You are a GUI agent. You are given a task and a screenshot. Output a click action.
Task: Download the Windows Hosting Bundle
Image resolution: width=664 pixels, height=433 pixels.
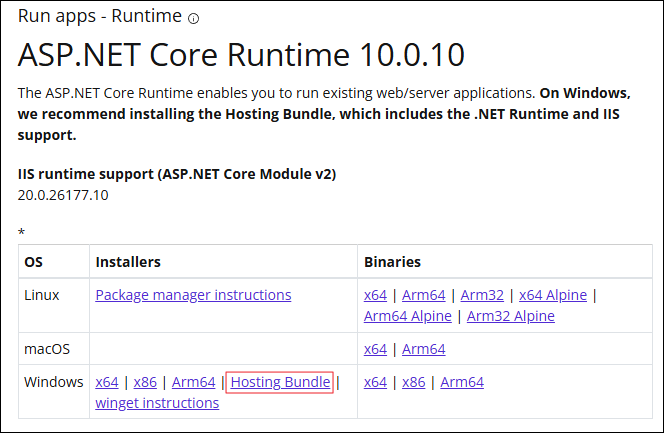tap(280, 382)
